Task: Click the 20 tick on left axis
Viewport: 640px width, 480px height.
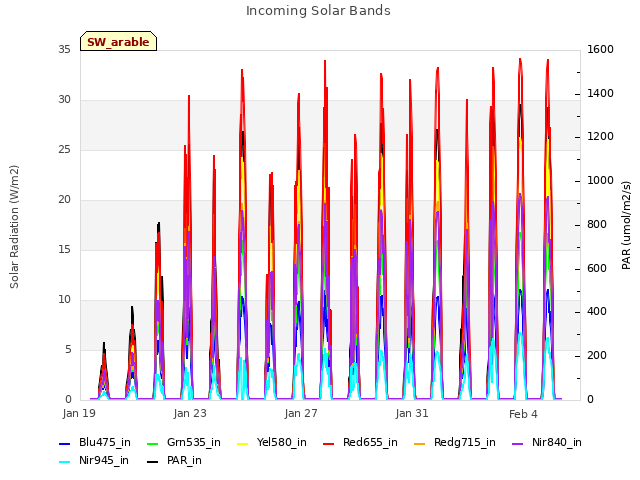Action: [x=64, y=200]
